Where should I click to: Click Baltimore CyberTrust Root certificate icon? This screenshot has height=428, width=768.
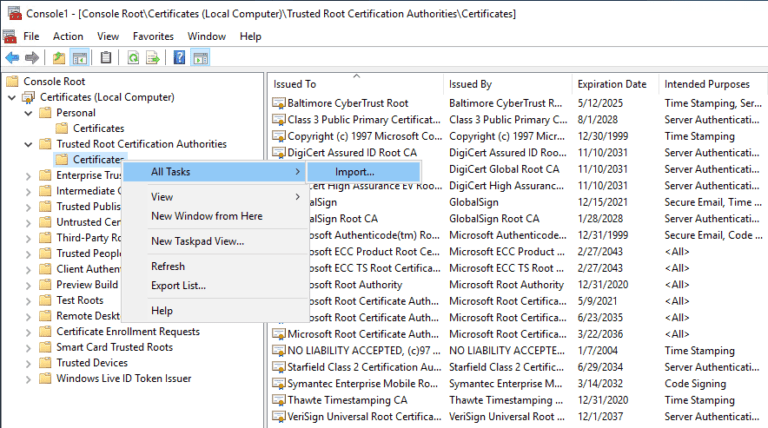click(279, 103)
